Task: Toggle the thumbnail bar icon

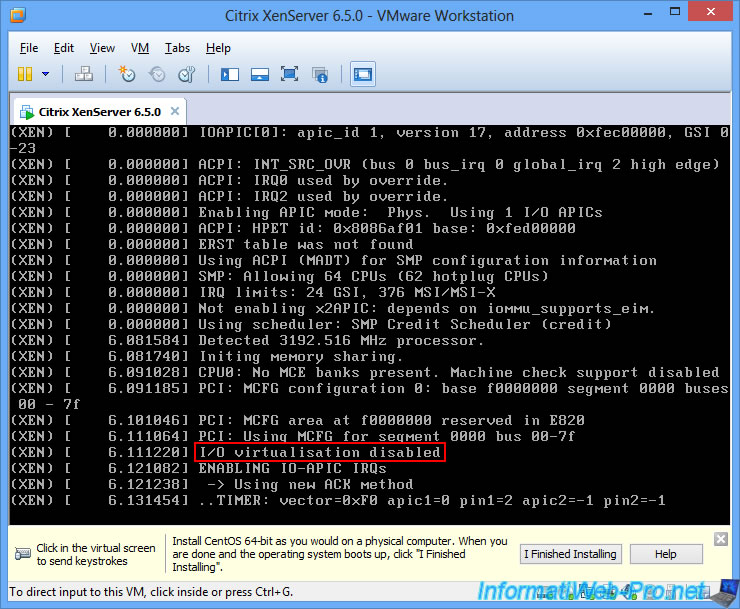Action: tap(260, 74)
